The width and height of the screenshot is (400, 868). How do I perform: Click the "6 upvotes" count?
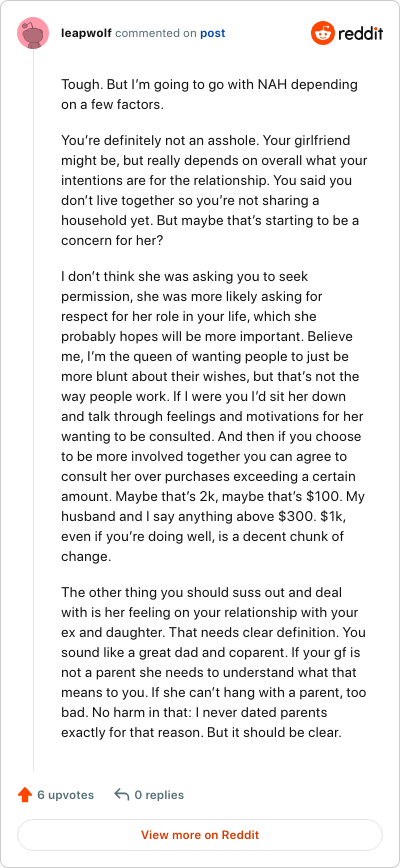66,795
